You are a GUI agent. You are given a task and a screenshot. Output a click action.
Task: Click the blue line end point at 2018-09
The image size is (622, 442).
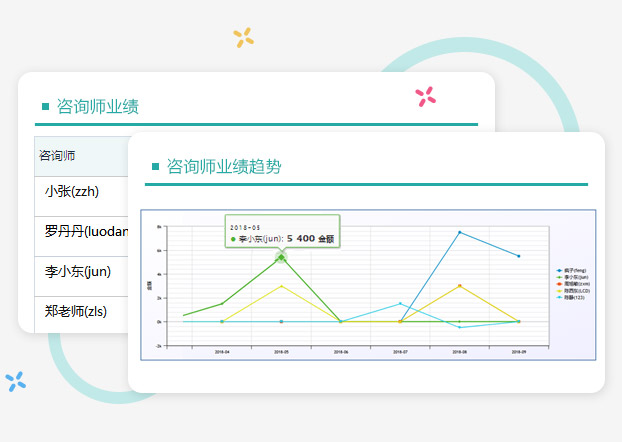tap(518, 256)
